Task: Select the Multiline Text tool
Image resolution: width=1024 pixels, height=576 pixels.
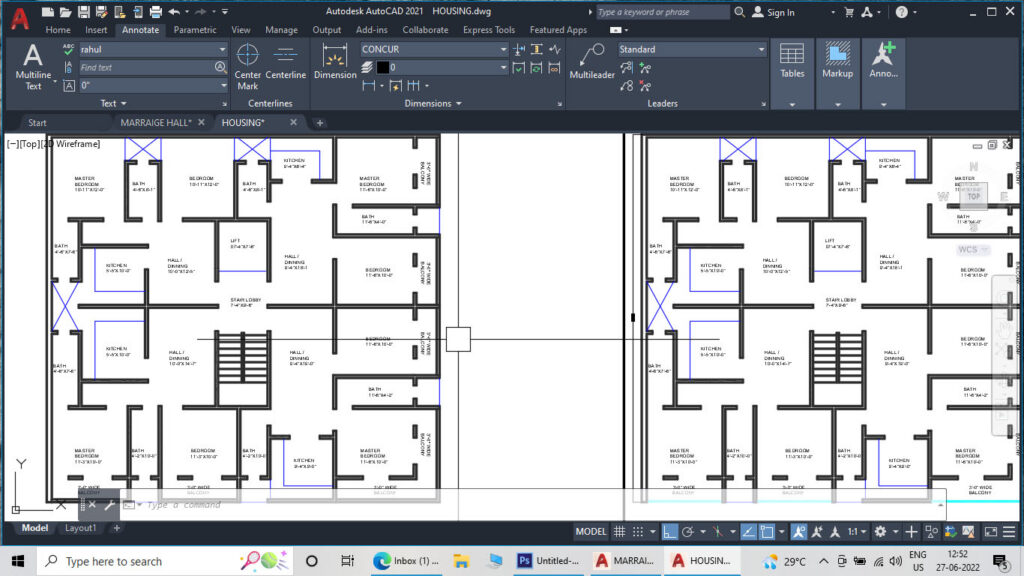Action: pyautogui.click(x=33, y=67)
